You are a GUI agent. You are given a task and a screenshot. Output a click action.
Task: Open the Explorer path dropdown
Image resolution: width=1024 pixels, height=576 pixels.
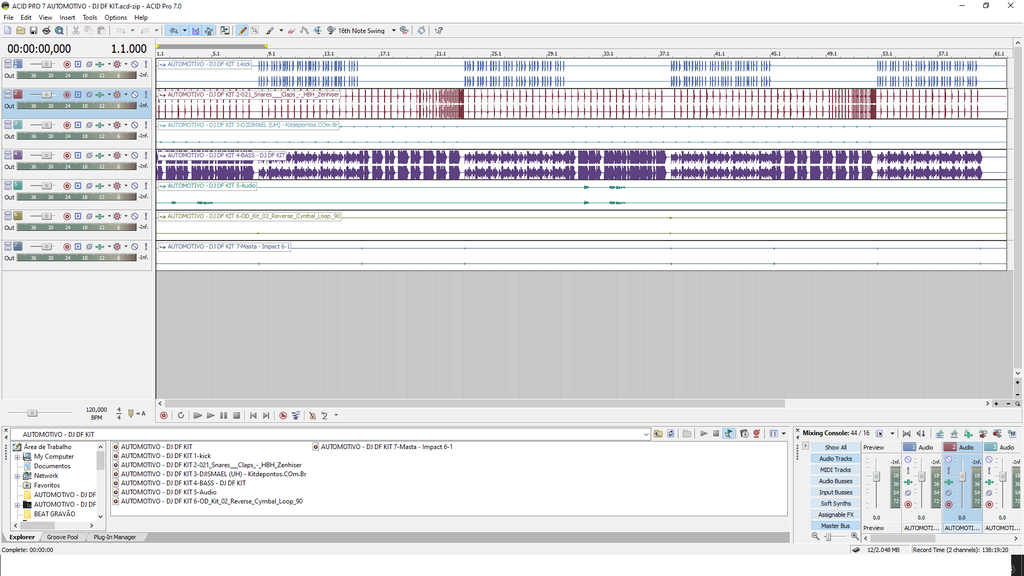coord(646,434)
